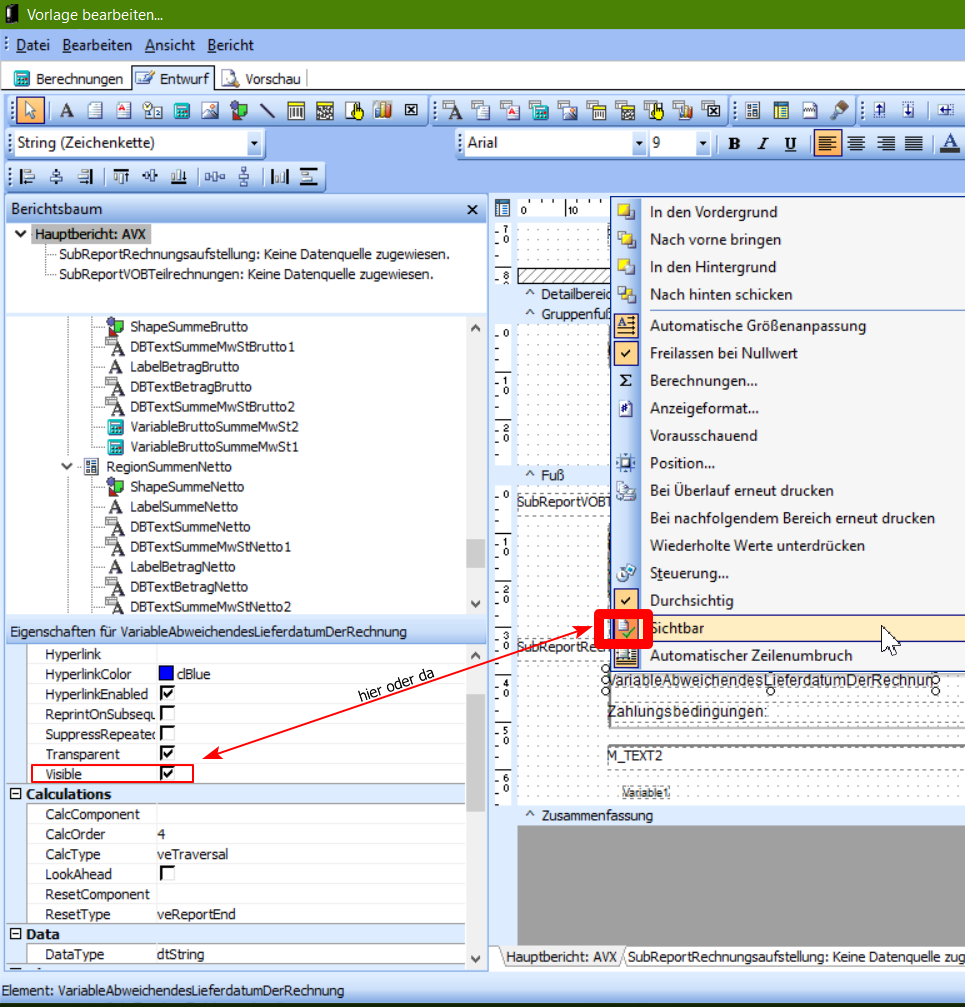Select the Variable calculator tool
Image resolution: width=965 pixels, height=1007 pixels.
click(182, 110)
